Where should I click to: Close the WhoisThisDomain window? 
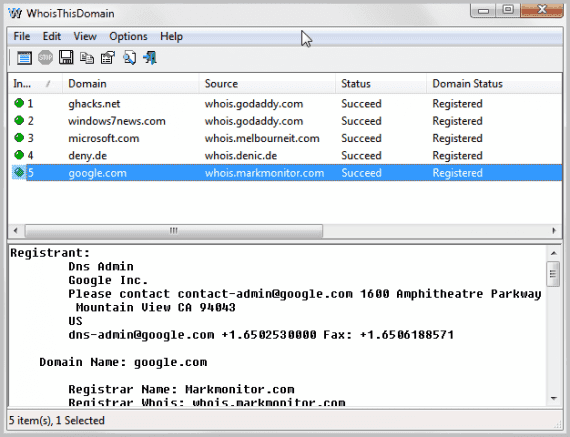point(541,11)
